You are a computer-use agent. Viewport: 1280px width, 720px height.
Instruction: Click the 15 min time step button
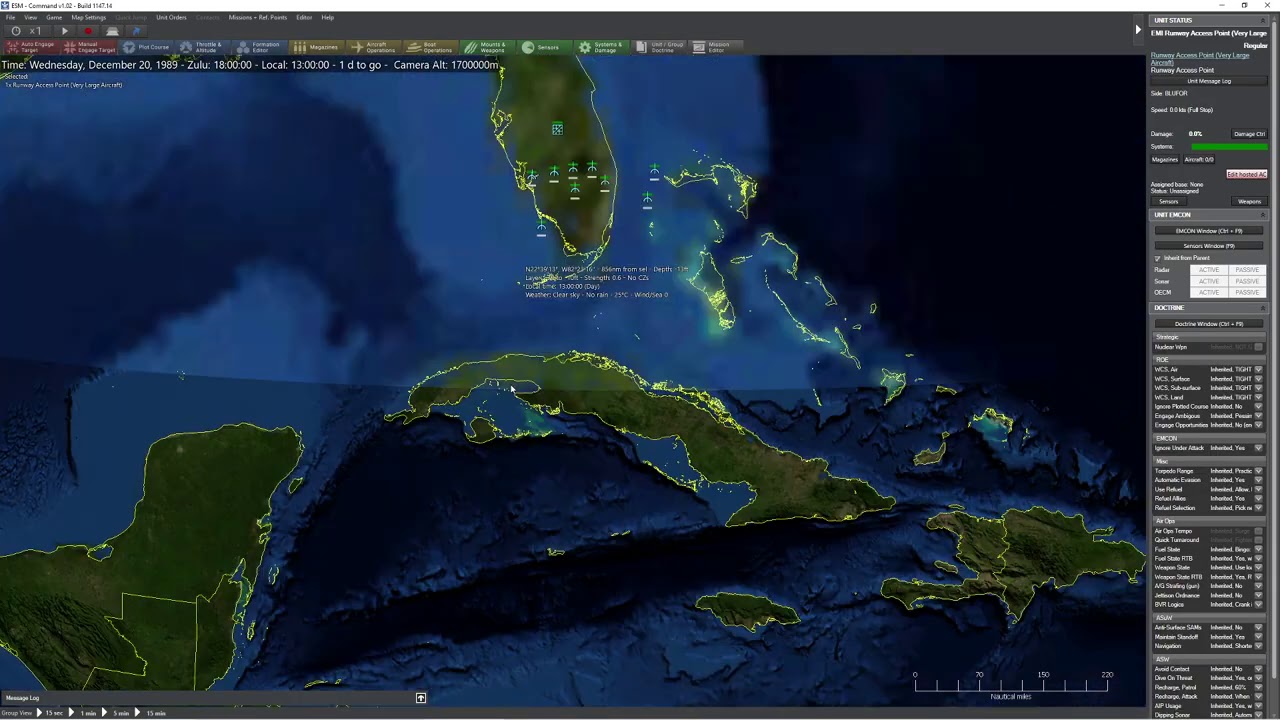[x=151, y=713]
